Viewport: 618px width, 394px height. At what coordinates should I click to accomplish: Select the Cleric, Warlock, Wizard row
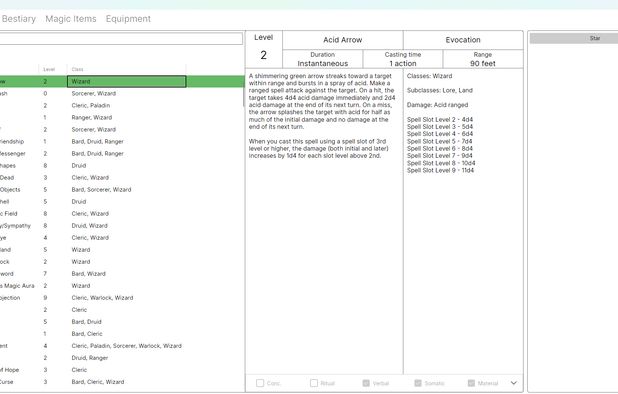[x=121, y=298]
